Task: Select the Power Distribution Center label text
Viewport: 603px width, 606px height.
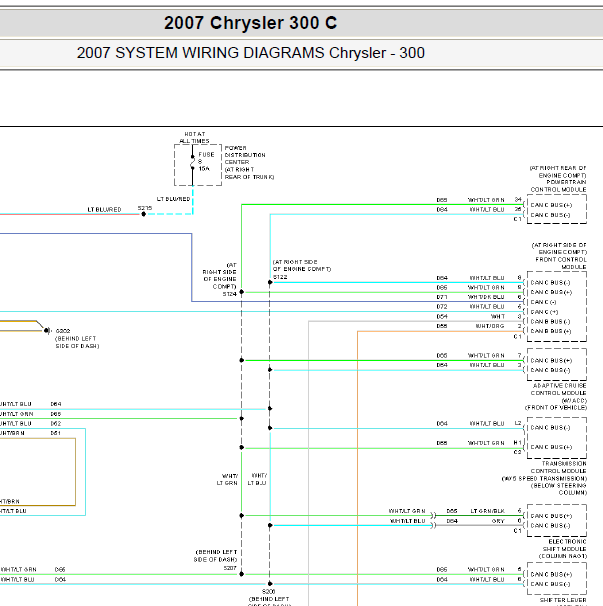Action: pyautogui.click(x=249, y=162)
